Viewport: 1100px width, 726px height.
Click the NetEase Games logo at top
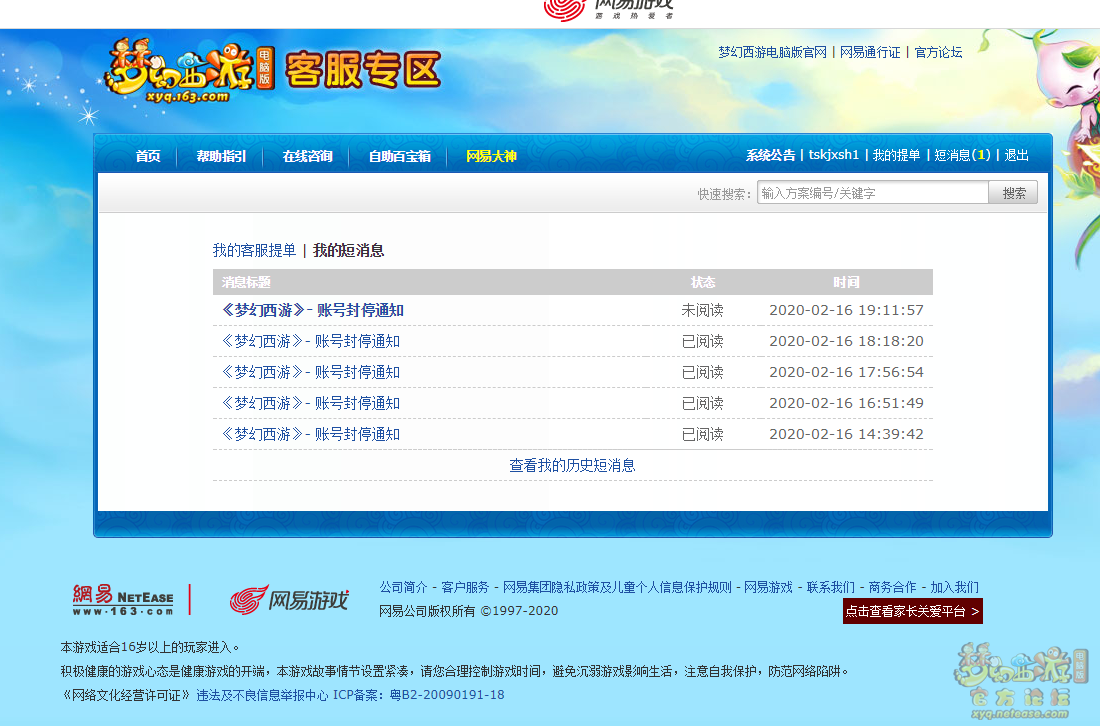click(608, 10)
